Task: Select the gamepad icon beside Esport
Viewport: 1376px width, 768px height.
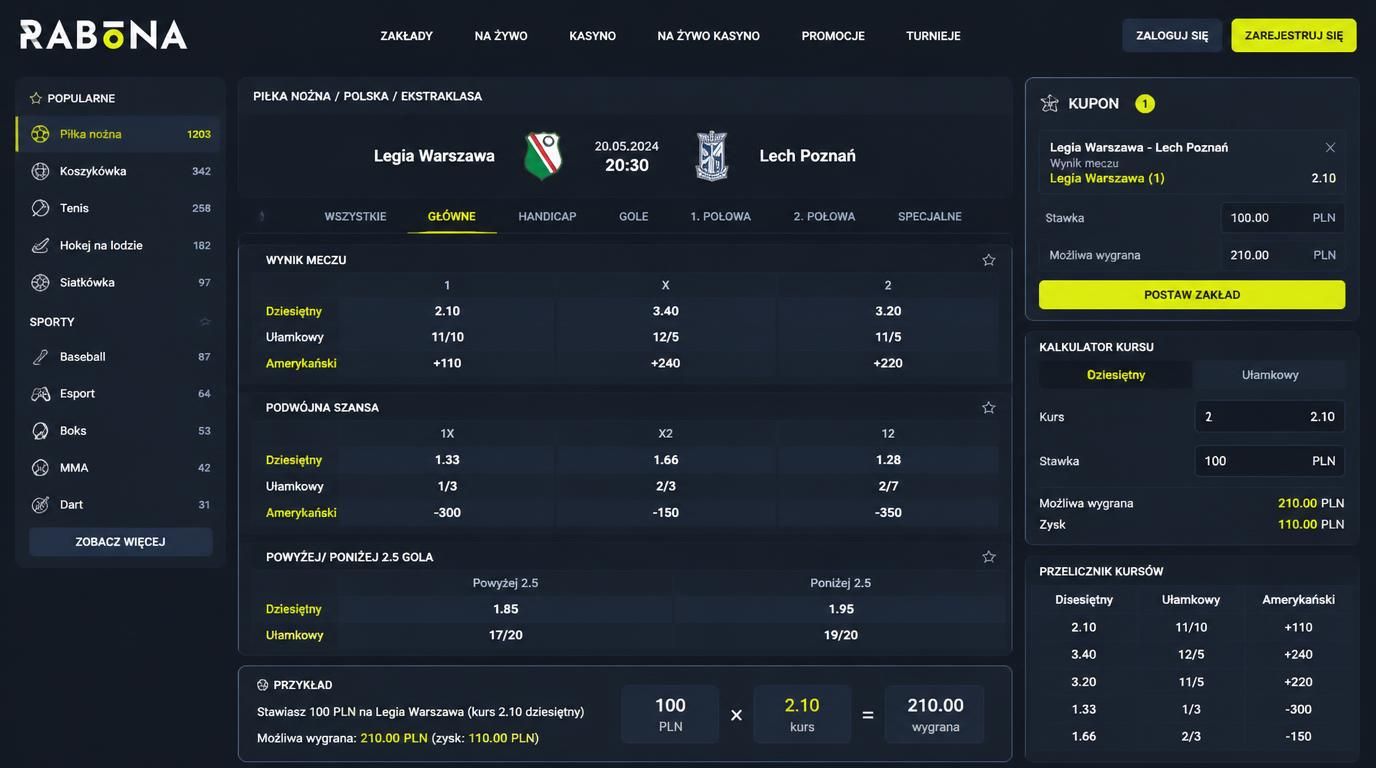Action: [40, 393]
